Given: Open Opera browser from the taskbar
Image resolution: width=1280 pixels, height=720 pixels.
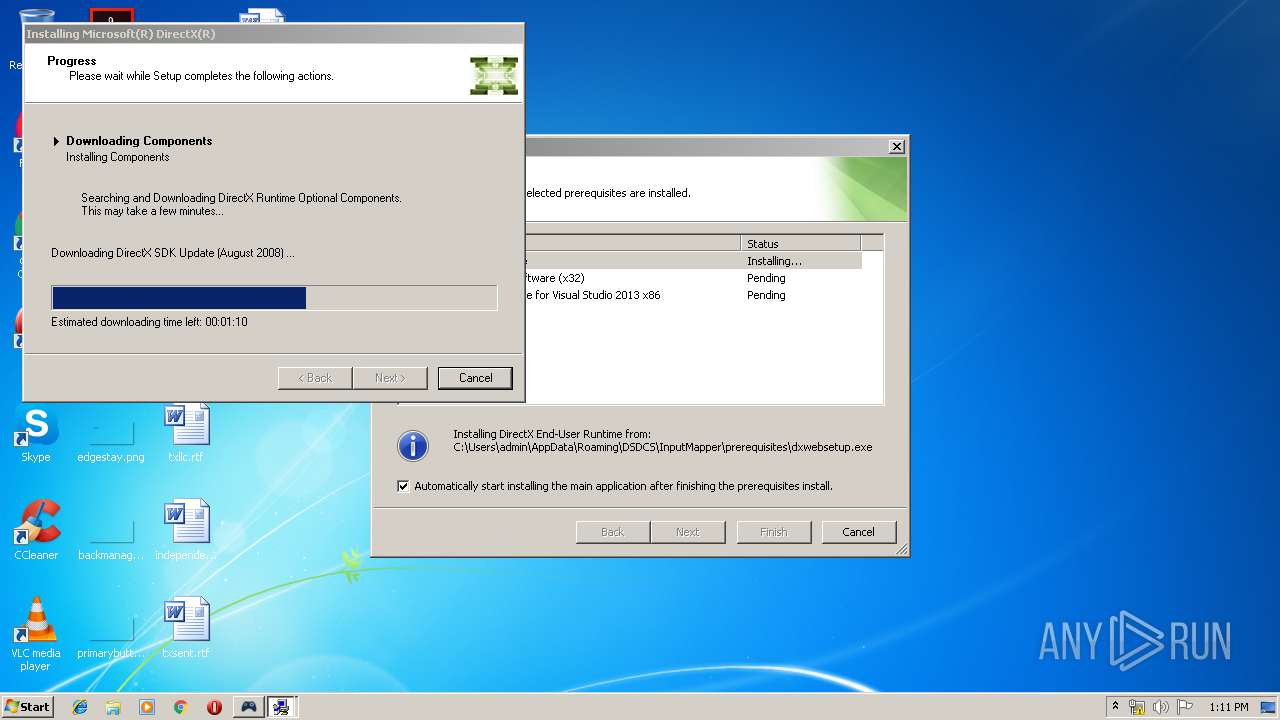Looking at the screenshot, I should [x=214, y=707].
